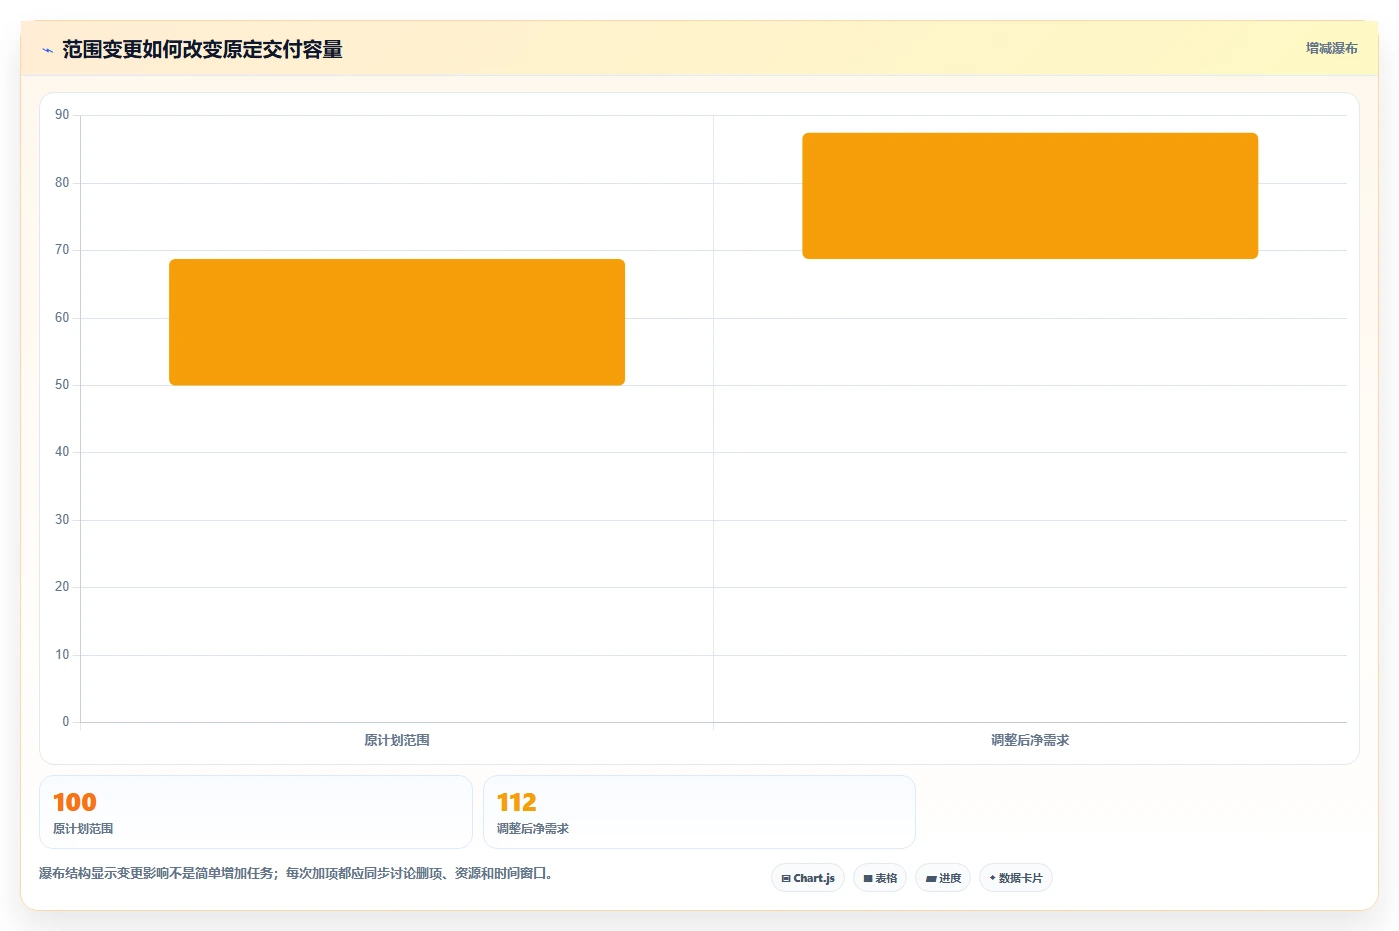The image size is (1399, 931).
Task: Click the 调整后净需求 waterfall bar
Action: [1030, 196]
